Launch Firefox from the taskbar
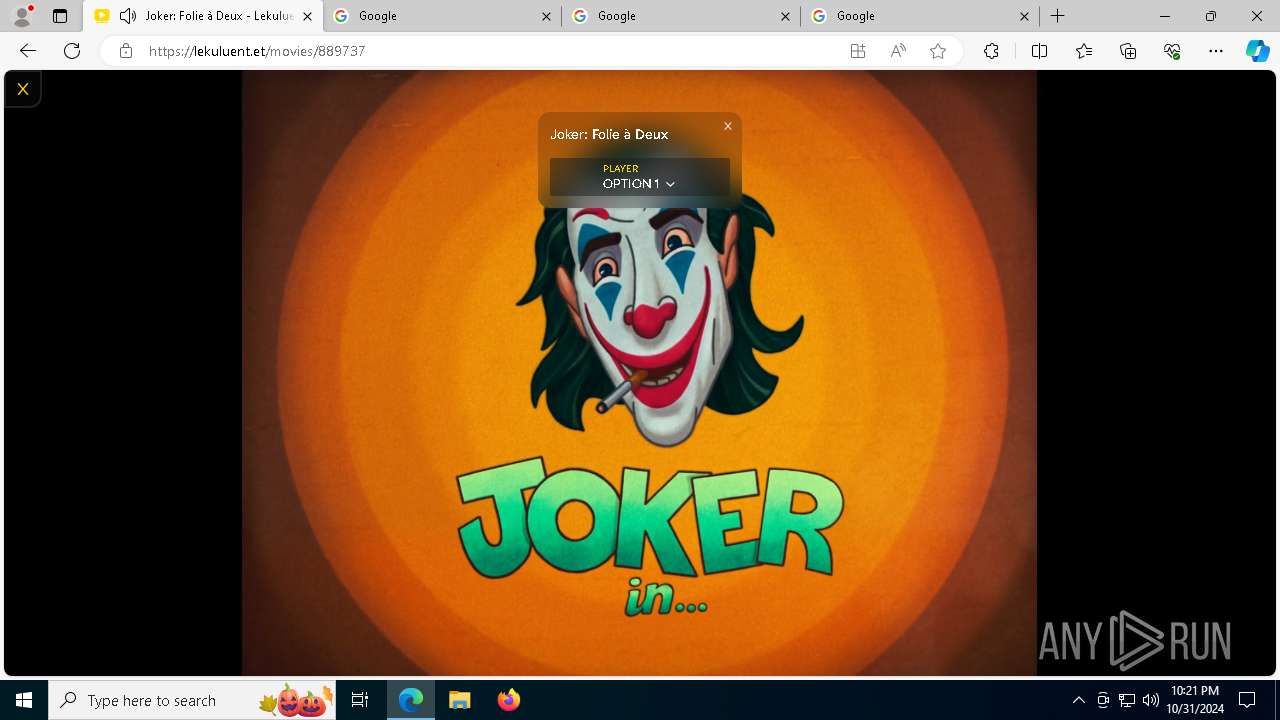The image size is (1280, 720). click(x=508, y=700)
